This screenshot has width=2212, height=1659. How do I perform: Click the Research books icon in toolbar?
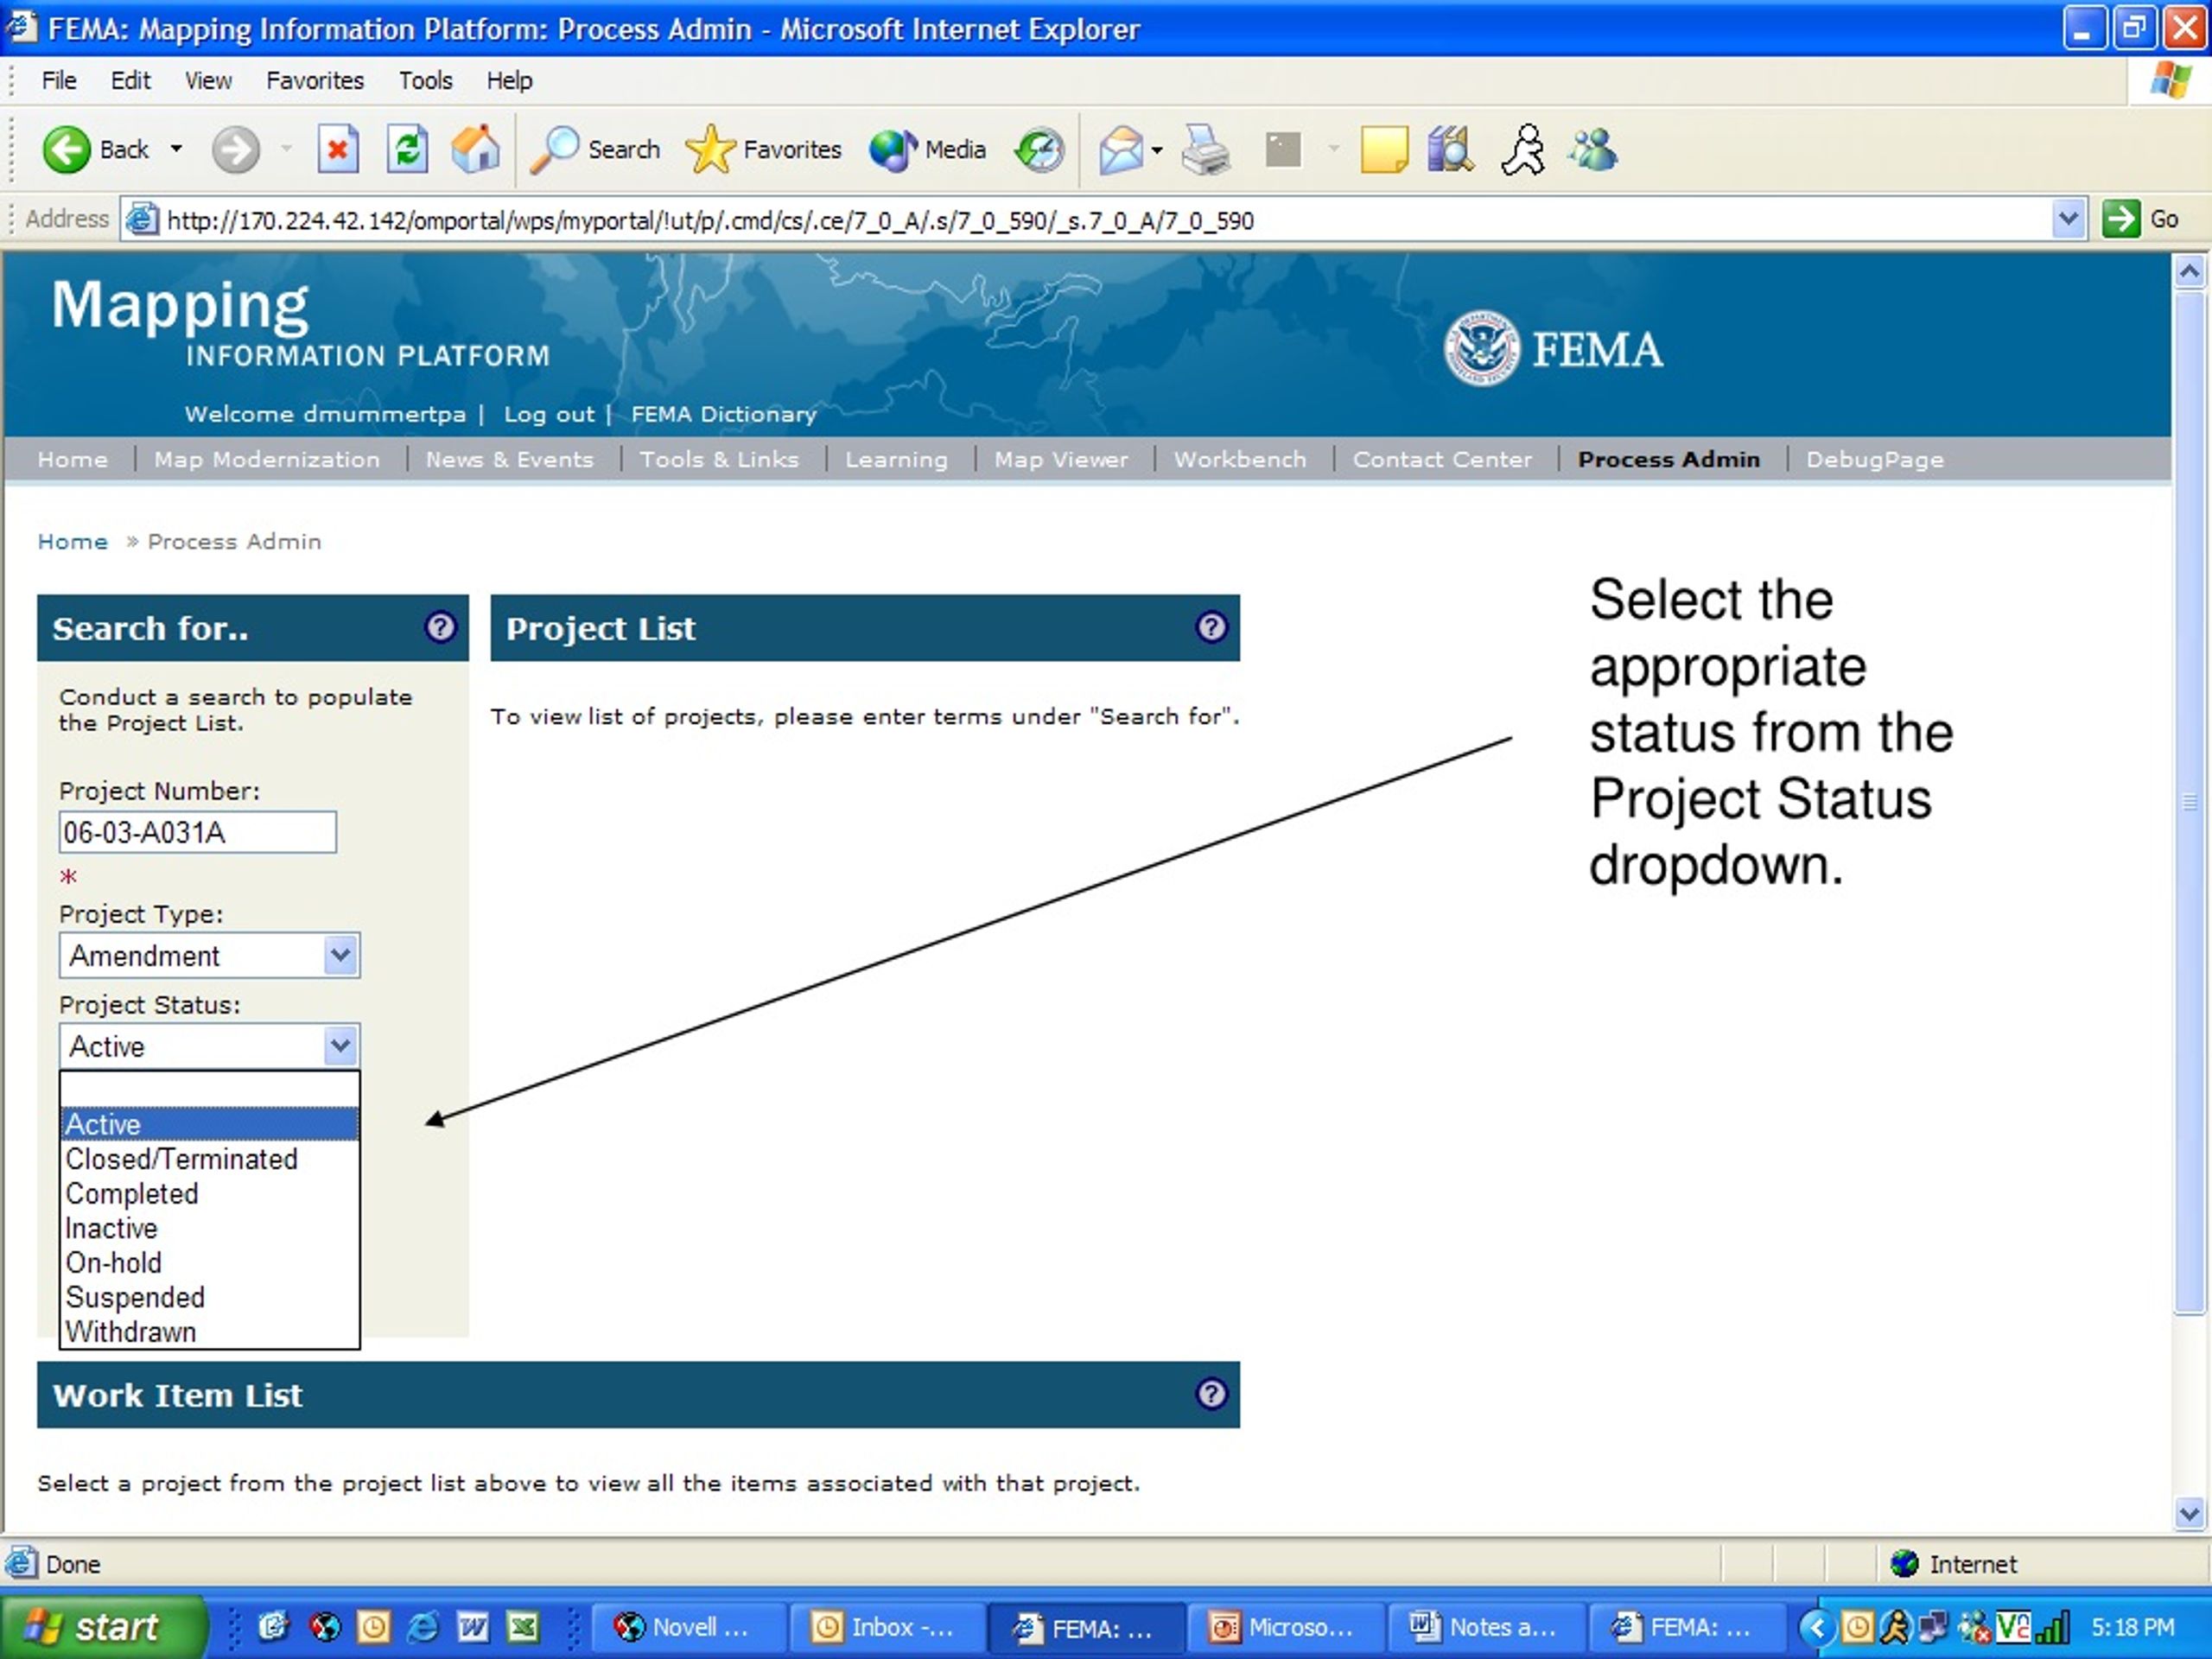(x=1451, y=150)
